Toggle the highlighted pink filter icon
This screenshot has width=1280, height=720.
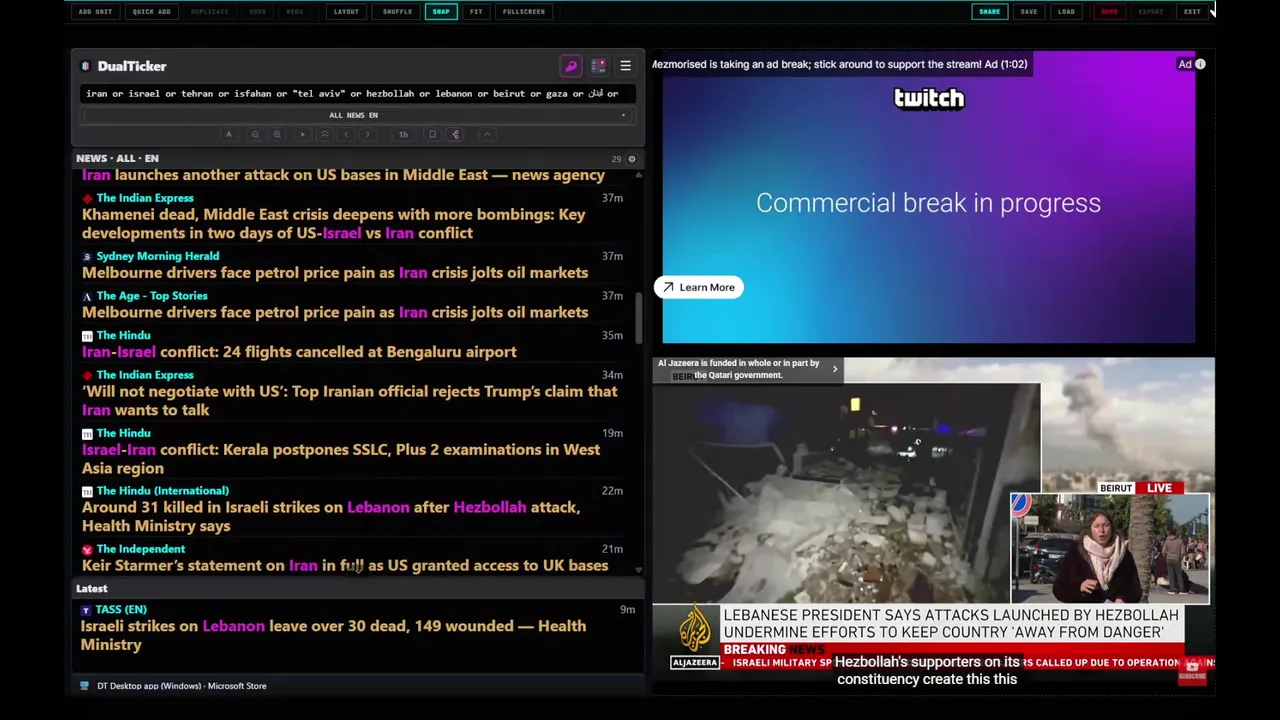point(455,134)
